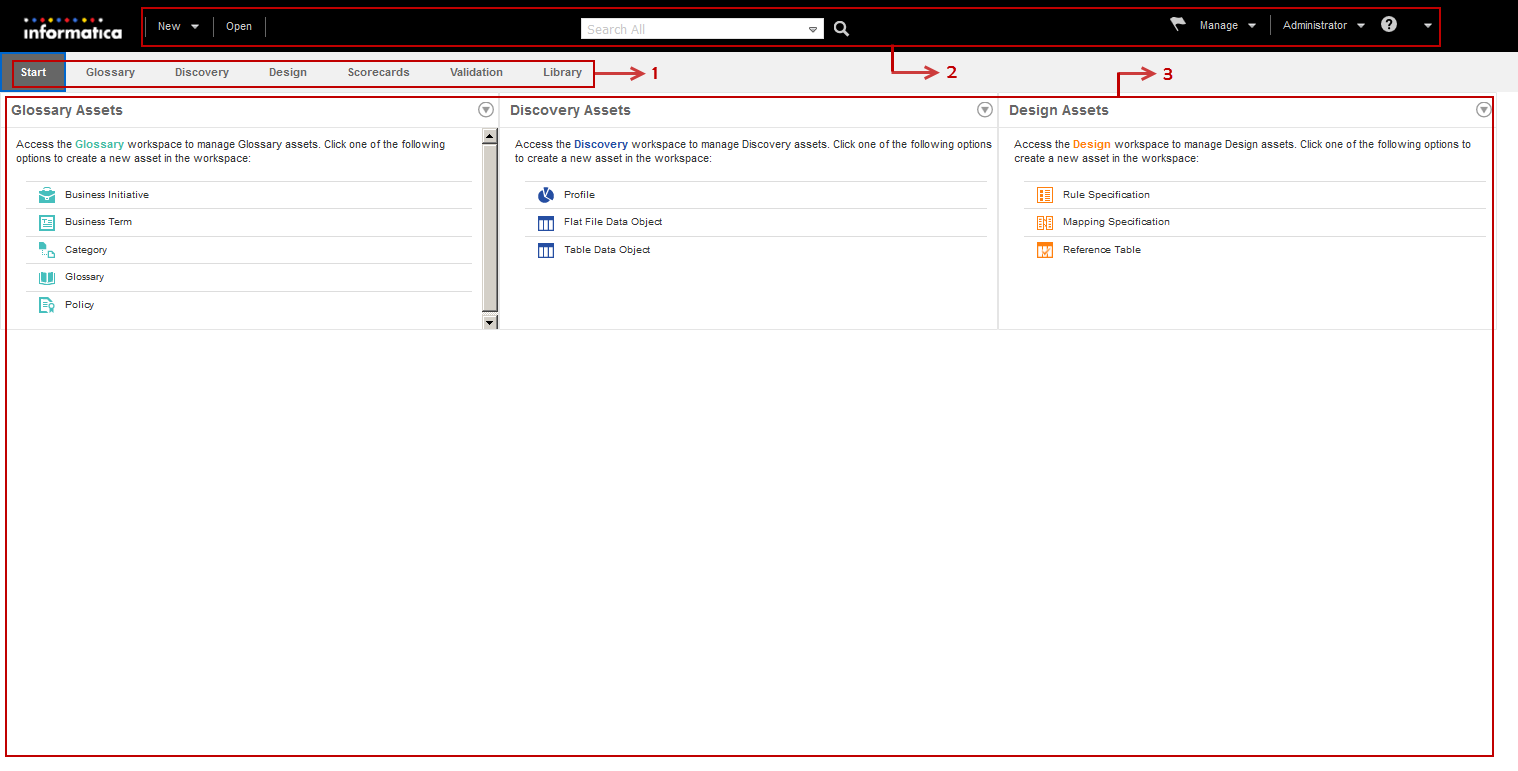
Task: Expand the New dropdown menu
Action: (178, 27)
